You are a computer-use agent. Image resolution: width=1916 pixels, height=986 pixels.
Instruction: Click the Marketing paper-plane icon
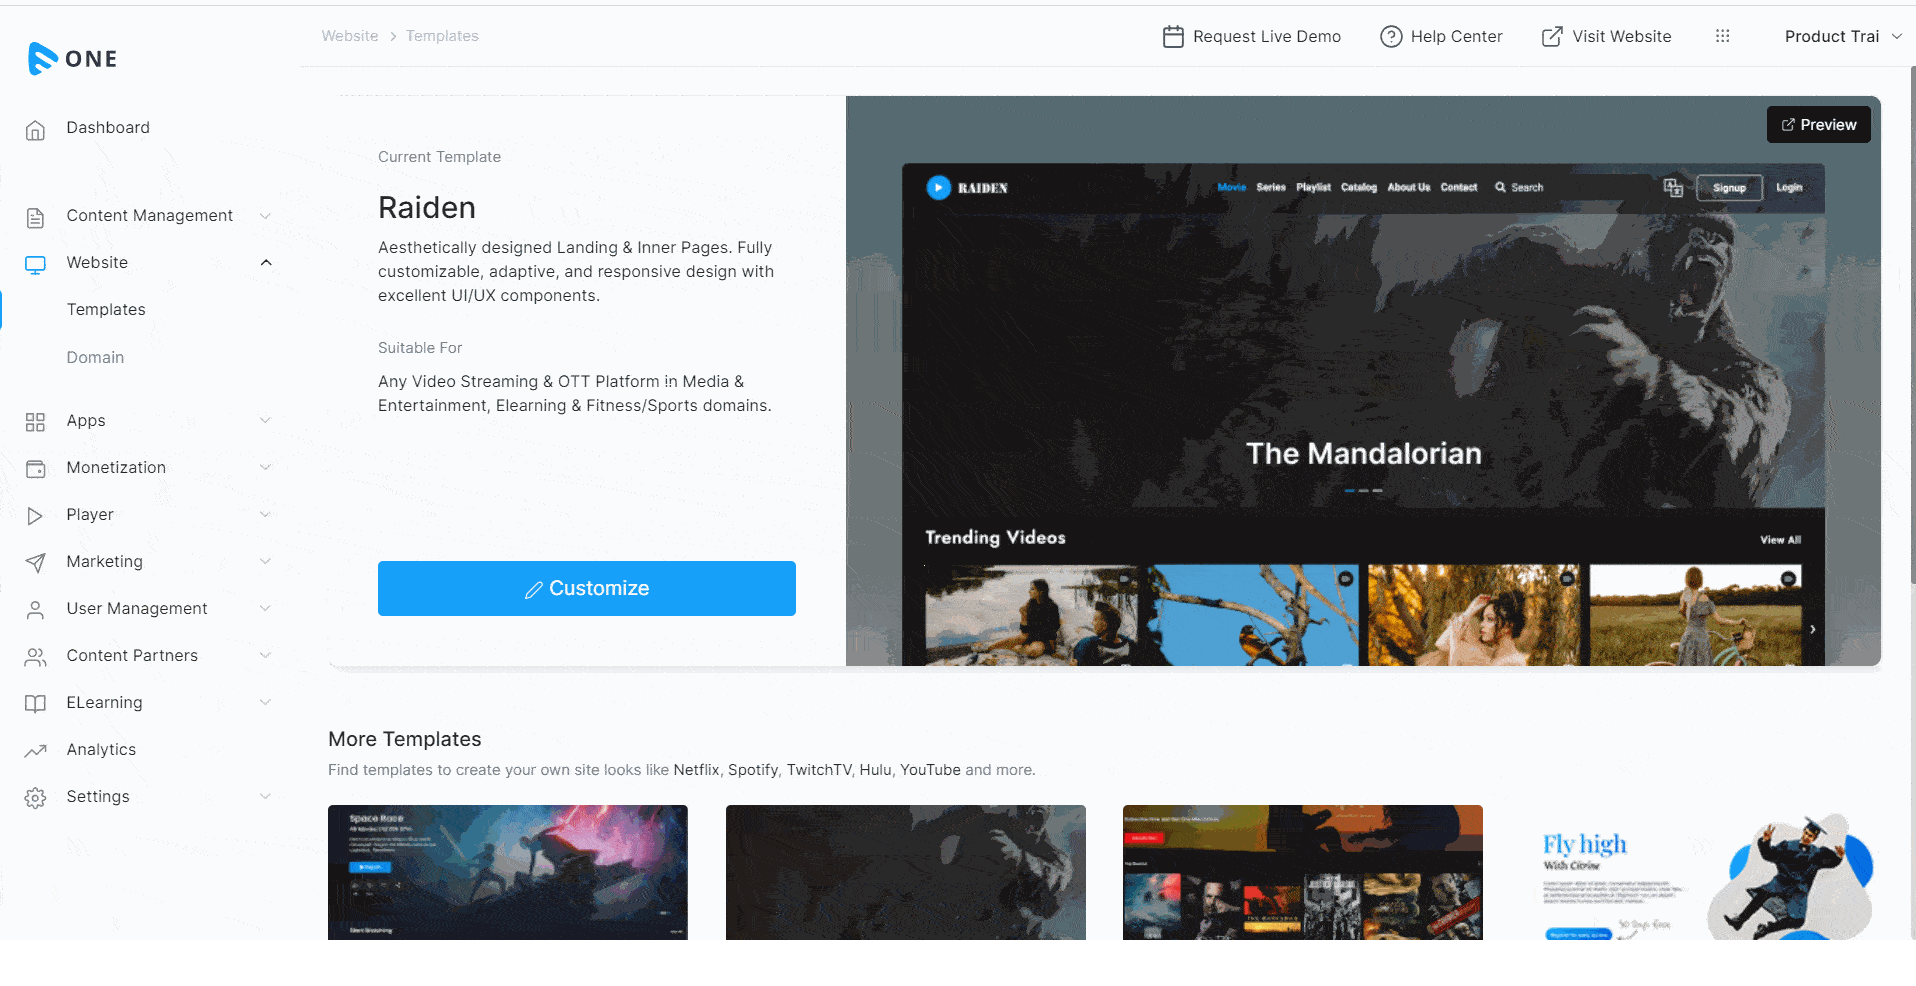[x=35, y=563]
